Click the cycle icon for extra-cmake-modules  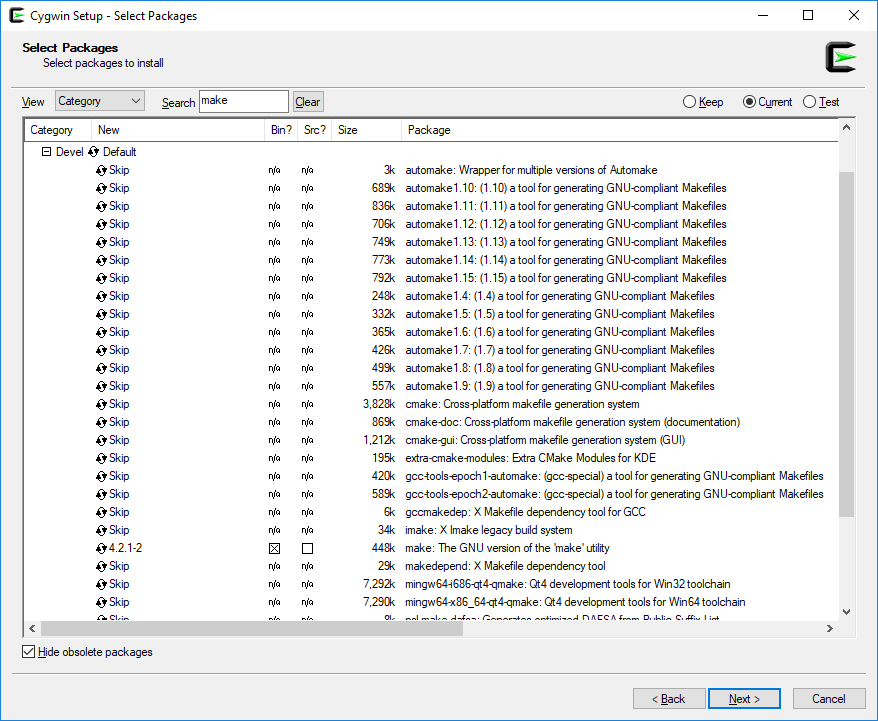101,458
